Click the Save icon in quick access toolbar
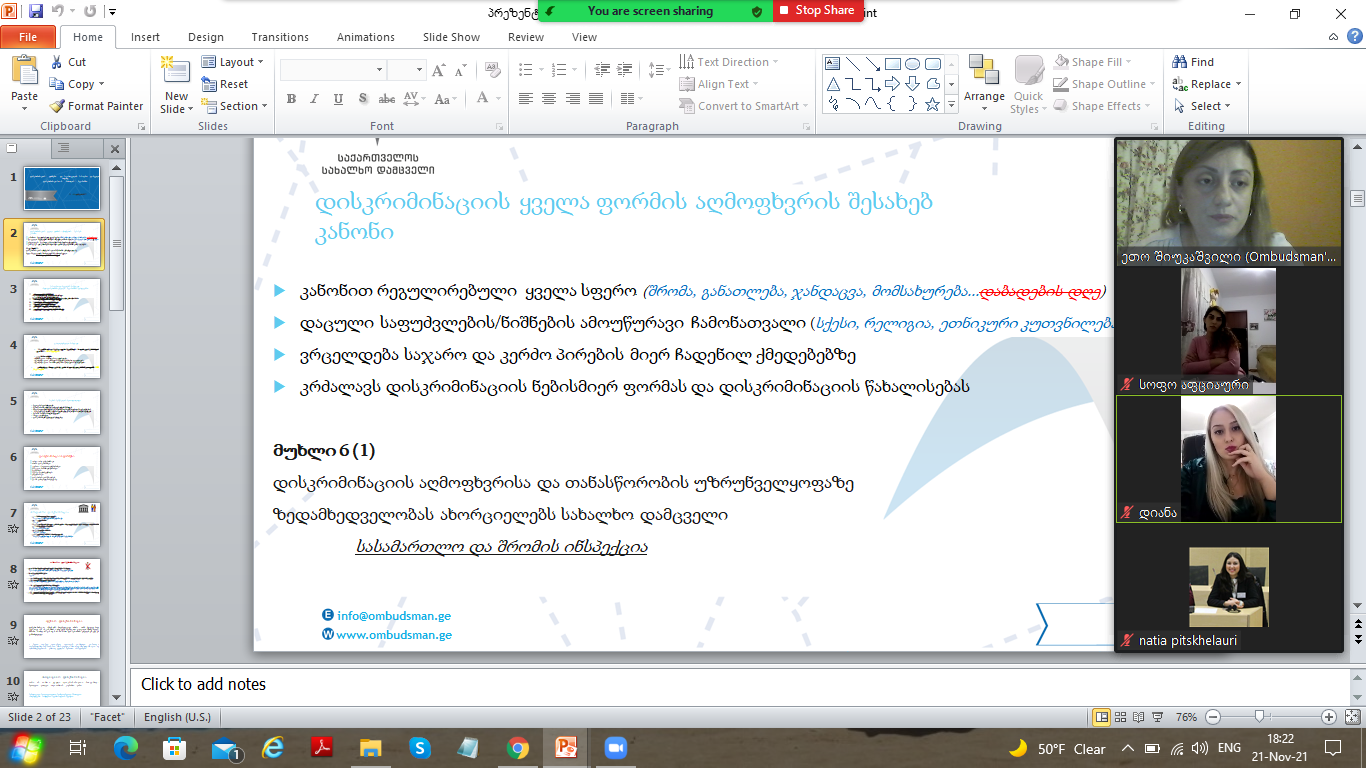 coord(36,13)
